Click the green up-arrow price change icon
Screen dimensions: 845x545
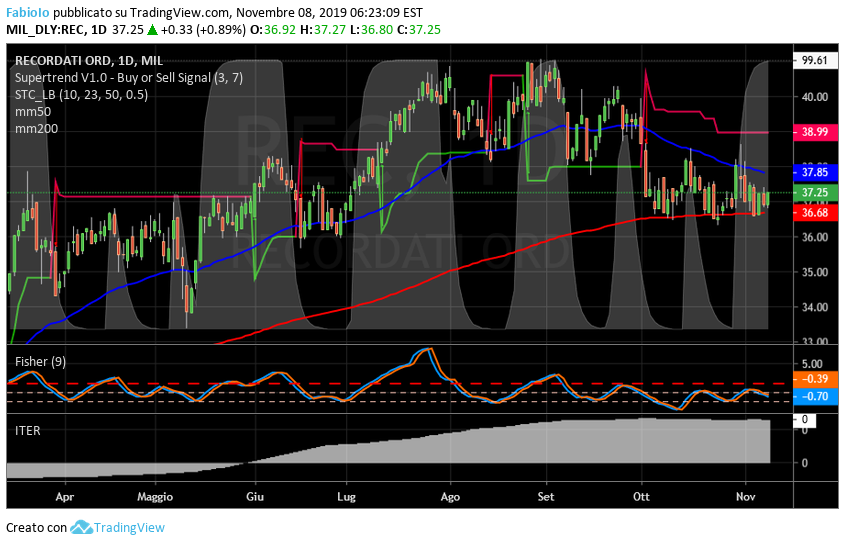[x=151, y=30]
